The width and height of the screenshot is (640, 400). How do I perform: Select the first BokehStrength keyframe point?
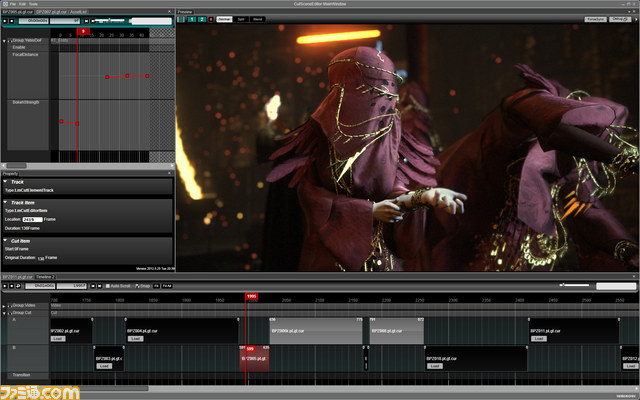click(x=61, y=121)
